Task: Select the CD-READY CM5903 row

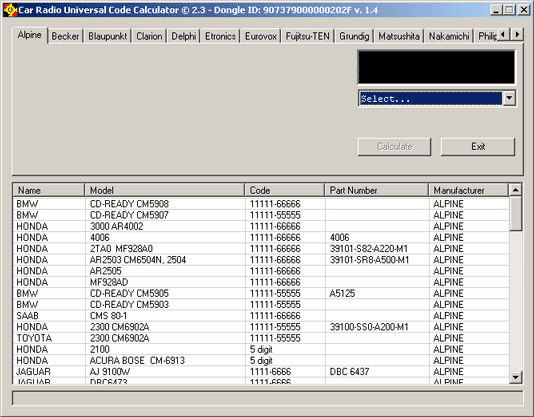Action: pos(261,305)
